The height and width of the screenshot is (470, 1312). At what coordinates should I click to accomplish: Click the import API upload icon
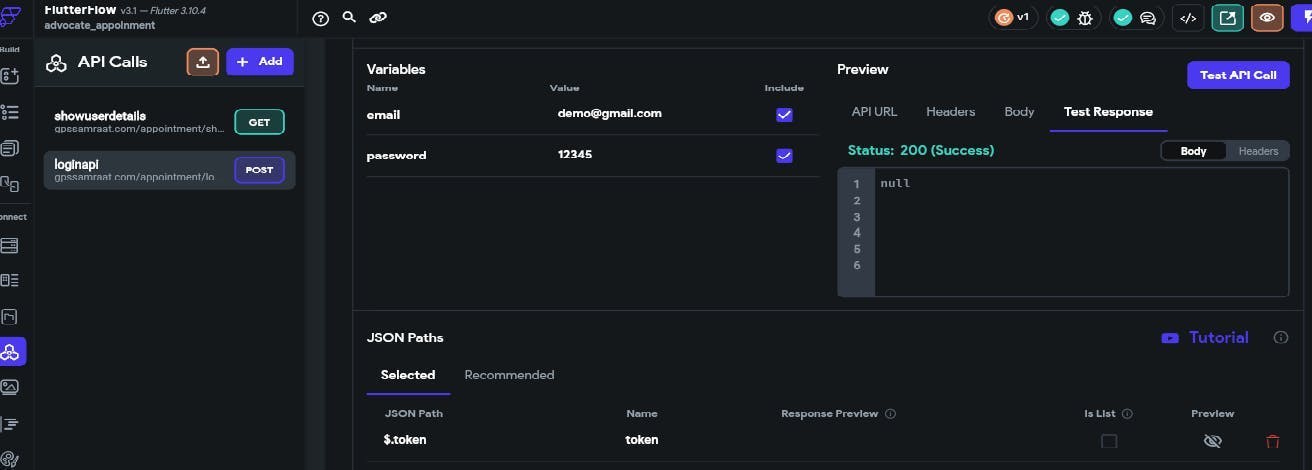202,62
